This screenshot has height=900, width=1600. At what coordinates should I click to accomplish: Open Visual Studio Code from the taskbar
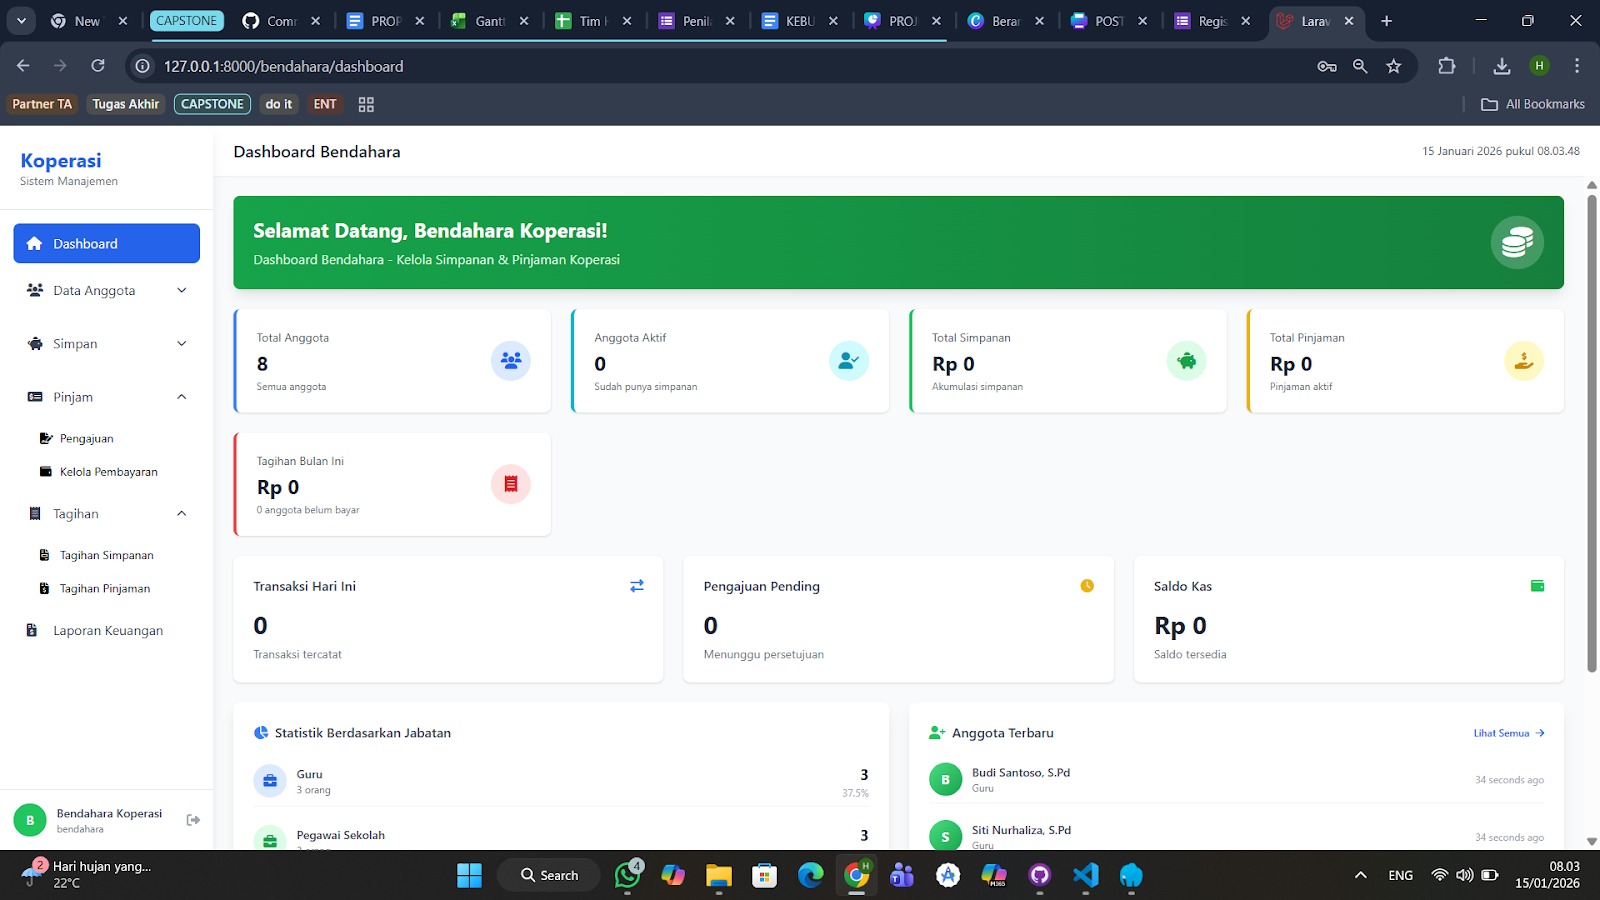[1085, 875]
